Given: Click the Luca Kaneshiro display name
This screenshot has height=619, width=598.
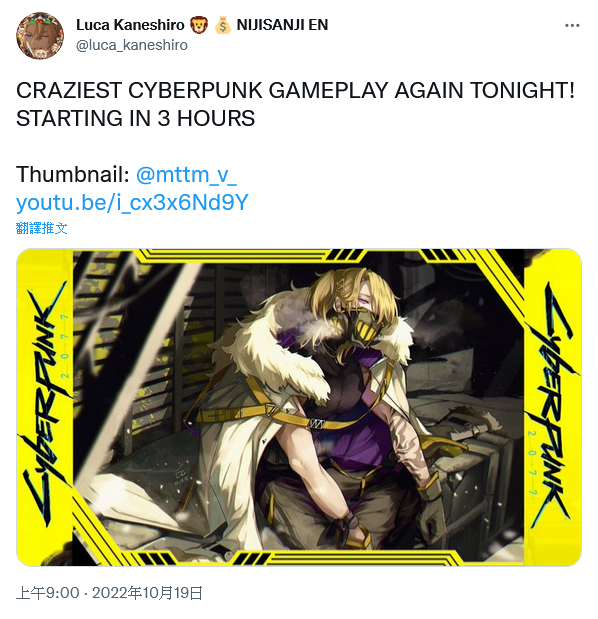Looking at the screenshot, I should [x=130, y=25].
